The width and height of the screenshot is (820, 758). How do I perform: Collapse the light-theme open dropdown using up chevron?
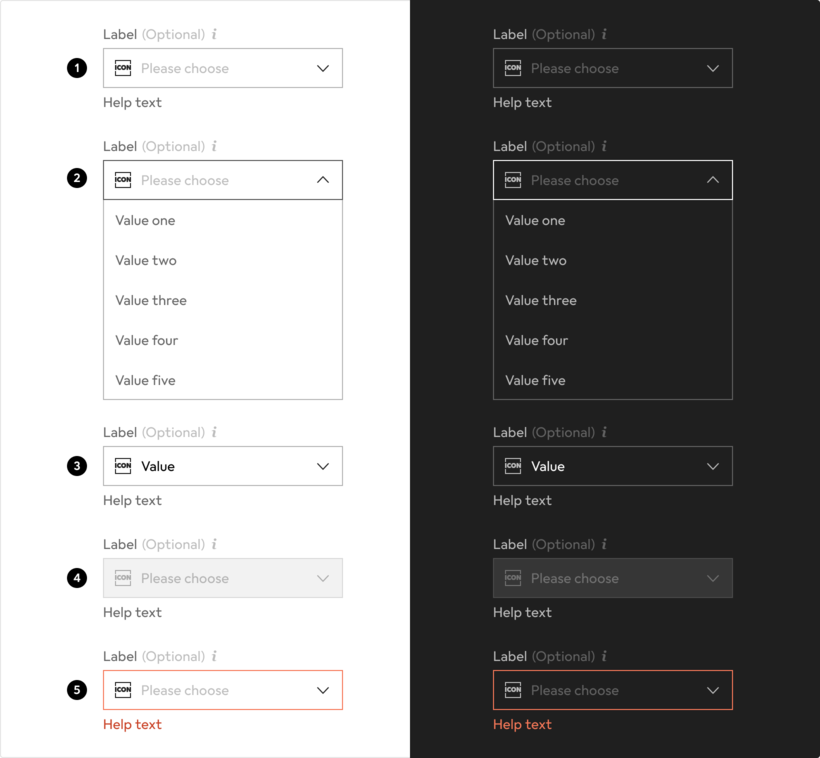[322, 180]
